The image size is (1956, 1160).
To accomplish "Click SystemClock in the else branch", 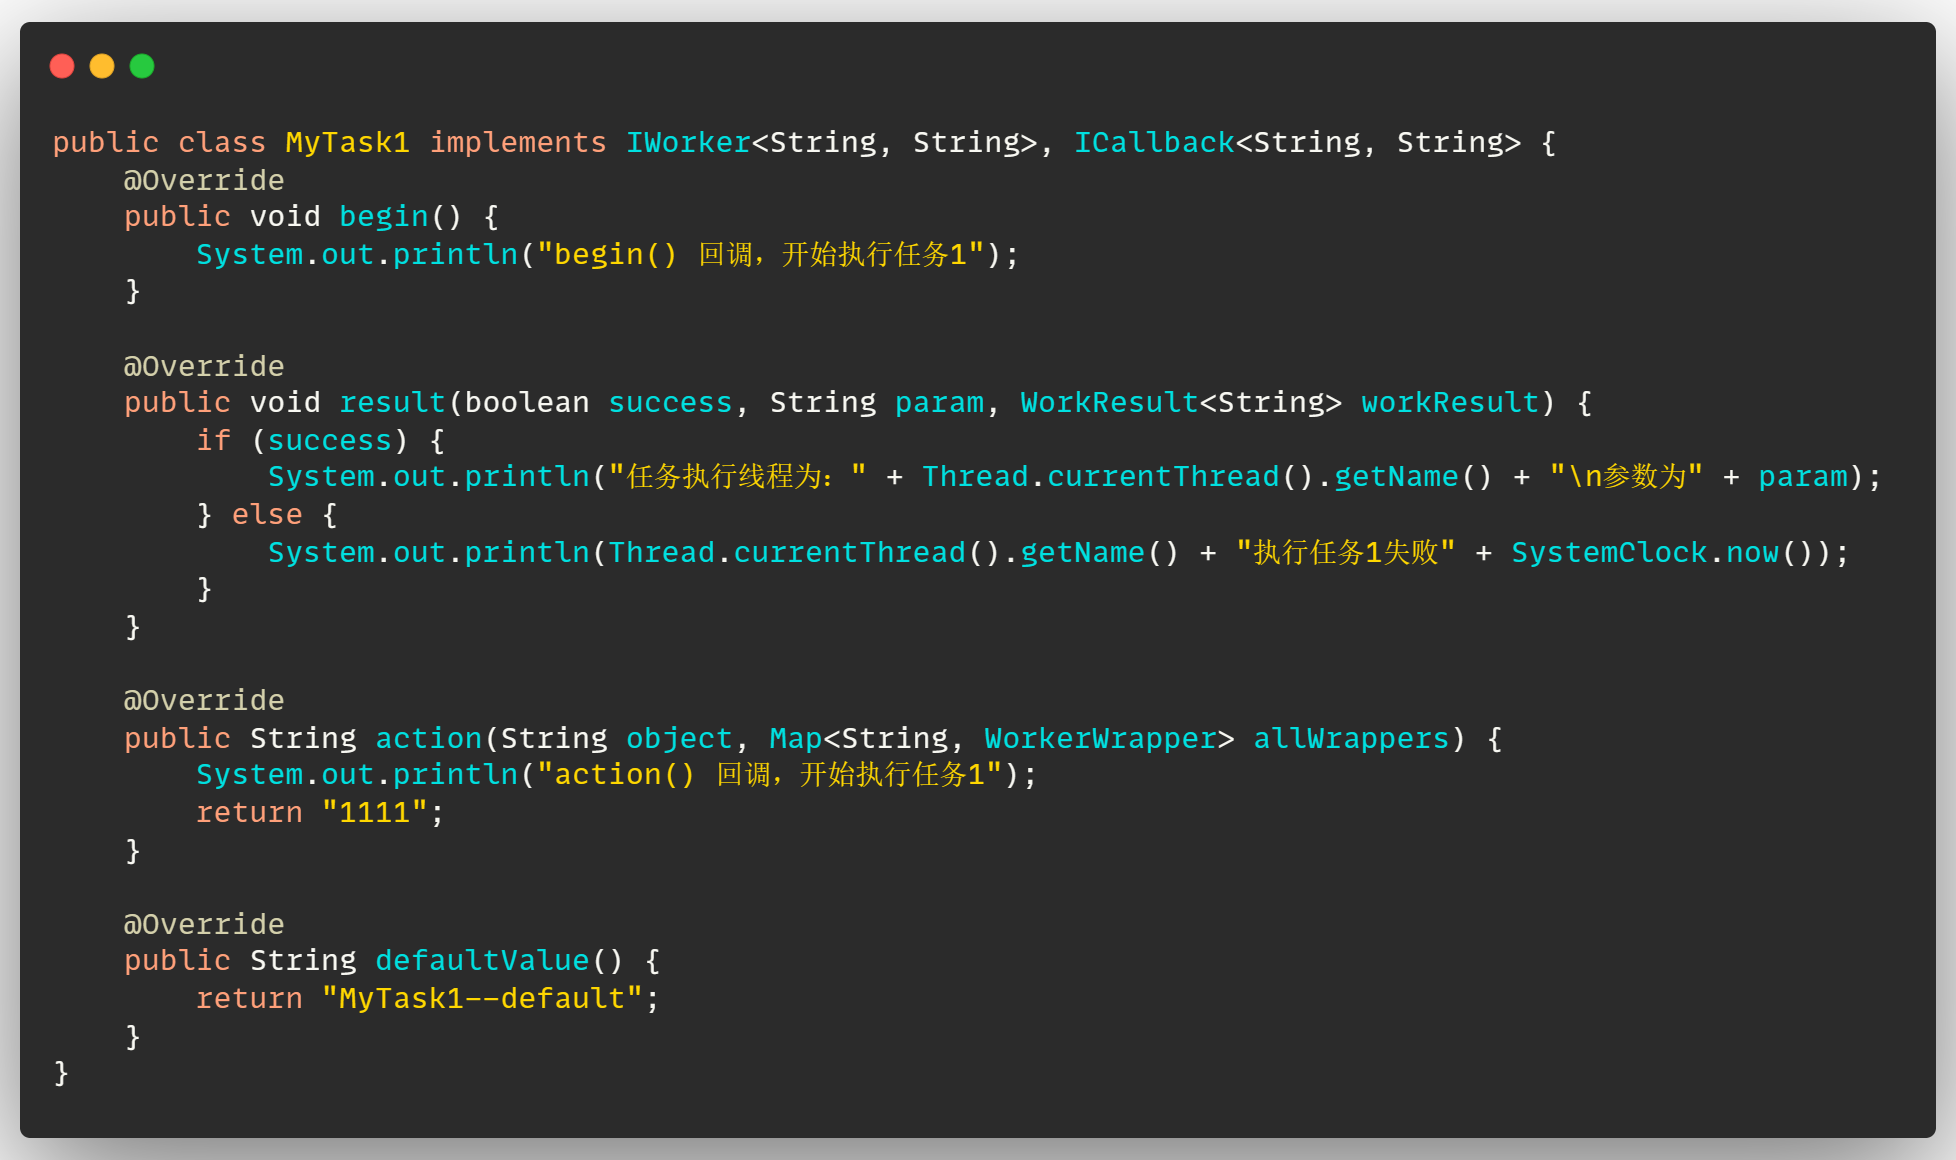I will pyautogui.click(x=1608, y=553).
